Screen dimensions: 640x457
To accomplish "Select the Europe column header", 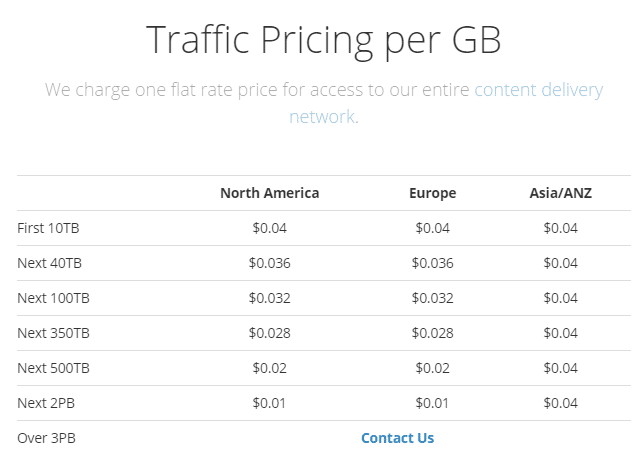I will pos(432,193).
